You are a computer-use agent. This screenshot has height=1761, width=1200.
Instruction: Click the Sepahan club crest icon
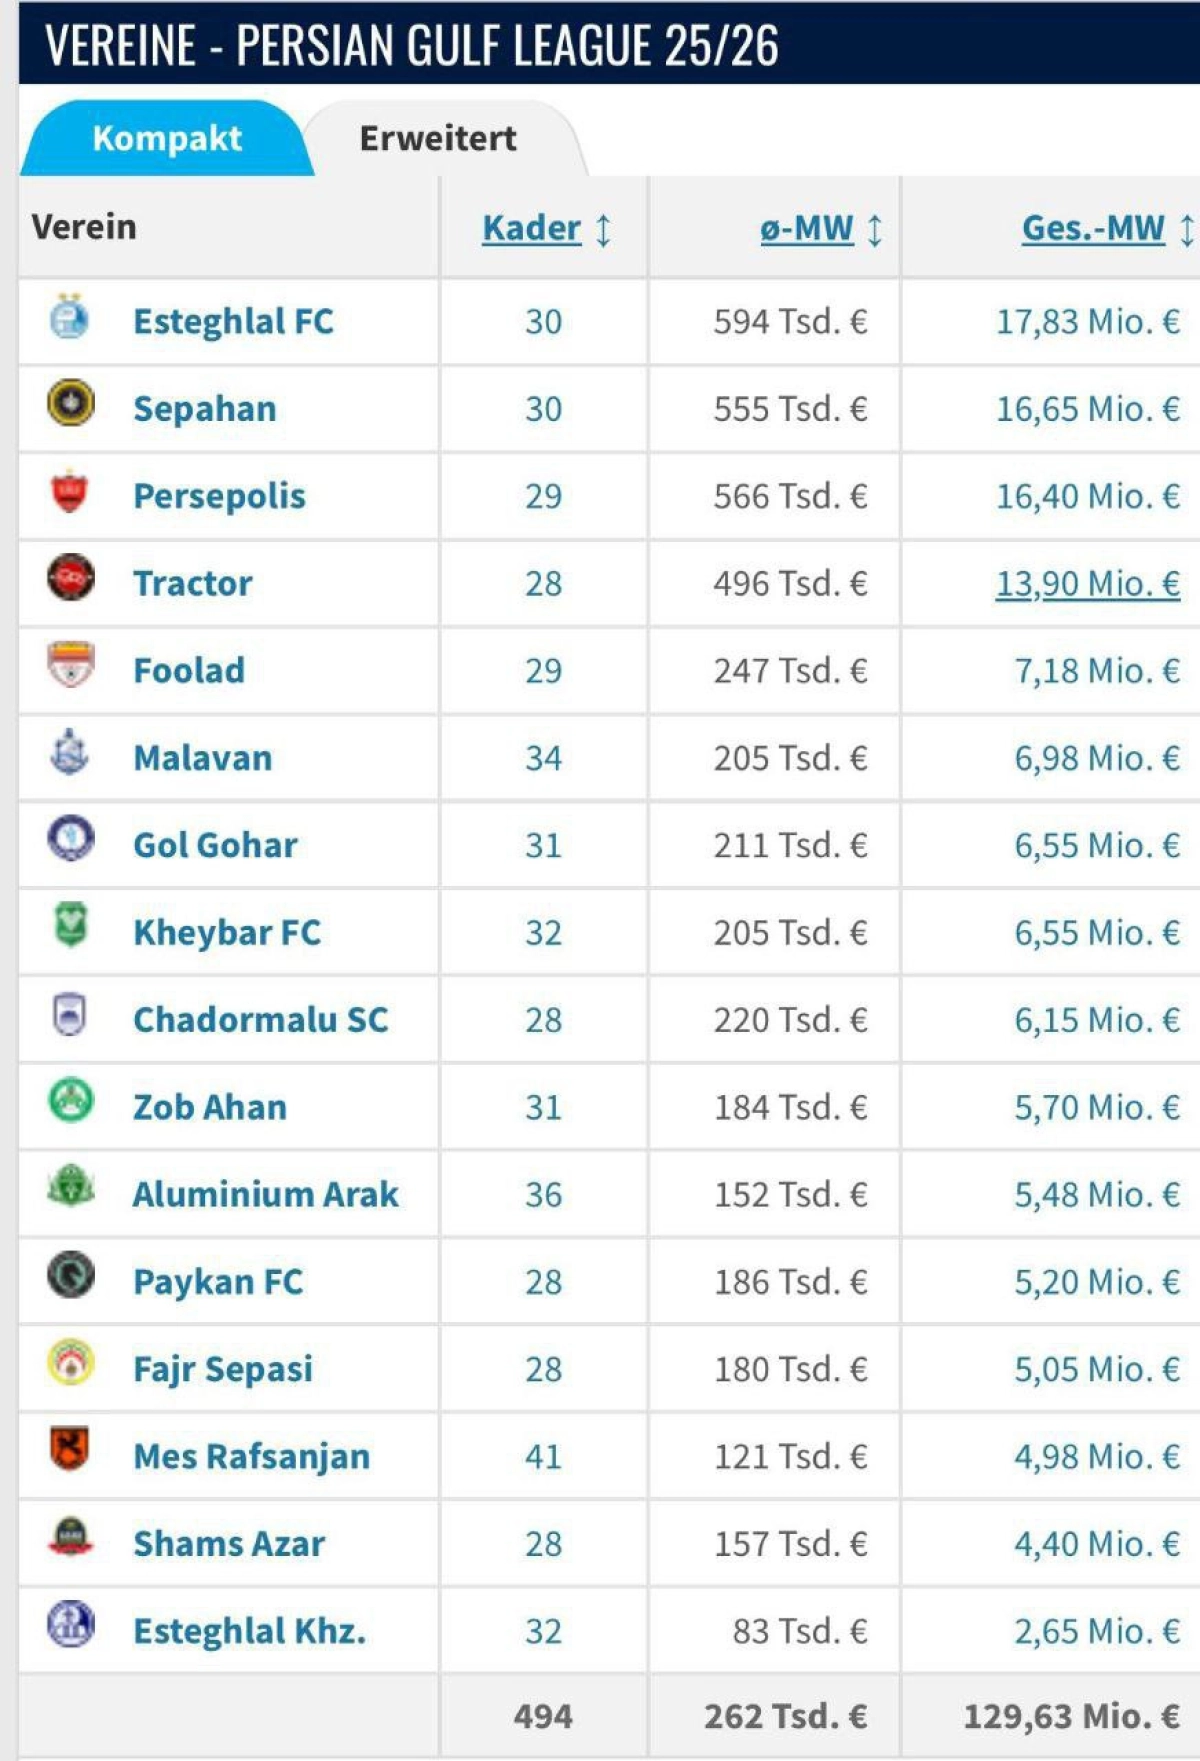[70, 404]
